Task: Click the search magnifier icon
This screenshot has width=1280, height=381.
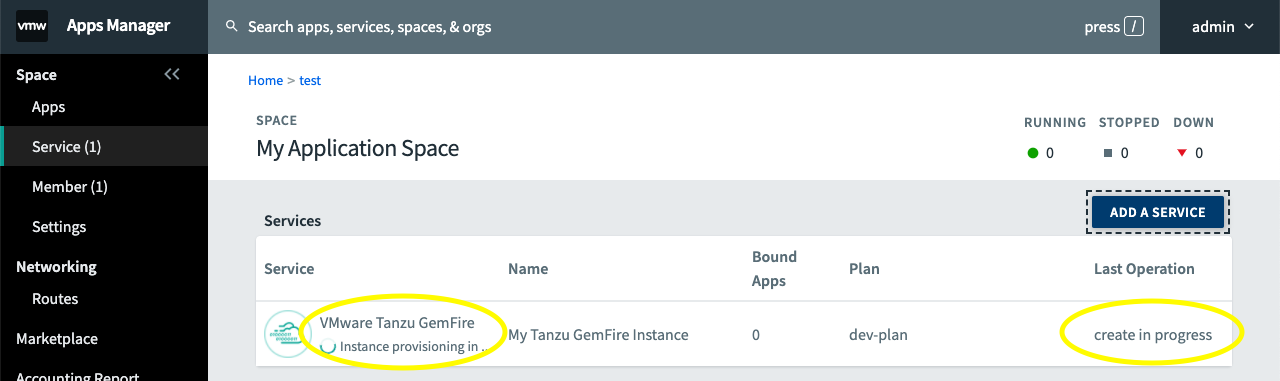Action: click(x=232, y=27)
